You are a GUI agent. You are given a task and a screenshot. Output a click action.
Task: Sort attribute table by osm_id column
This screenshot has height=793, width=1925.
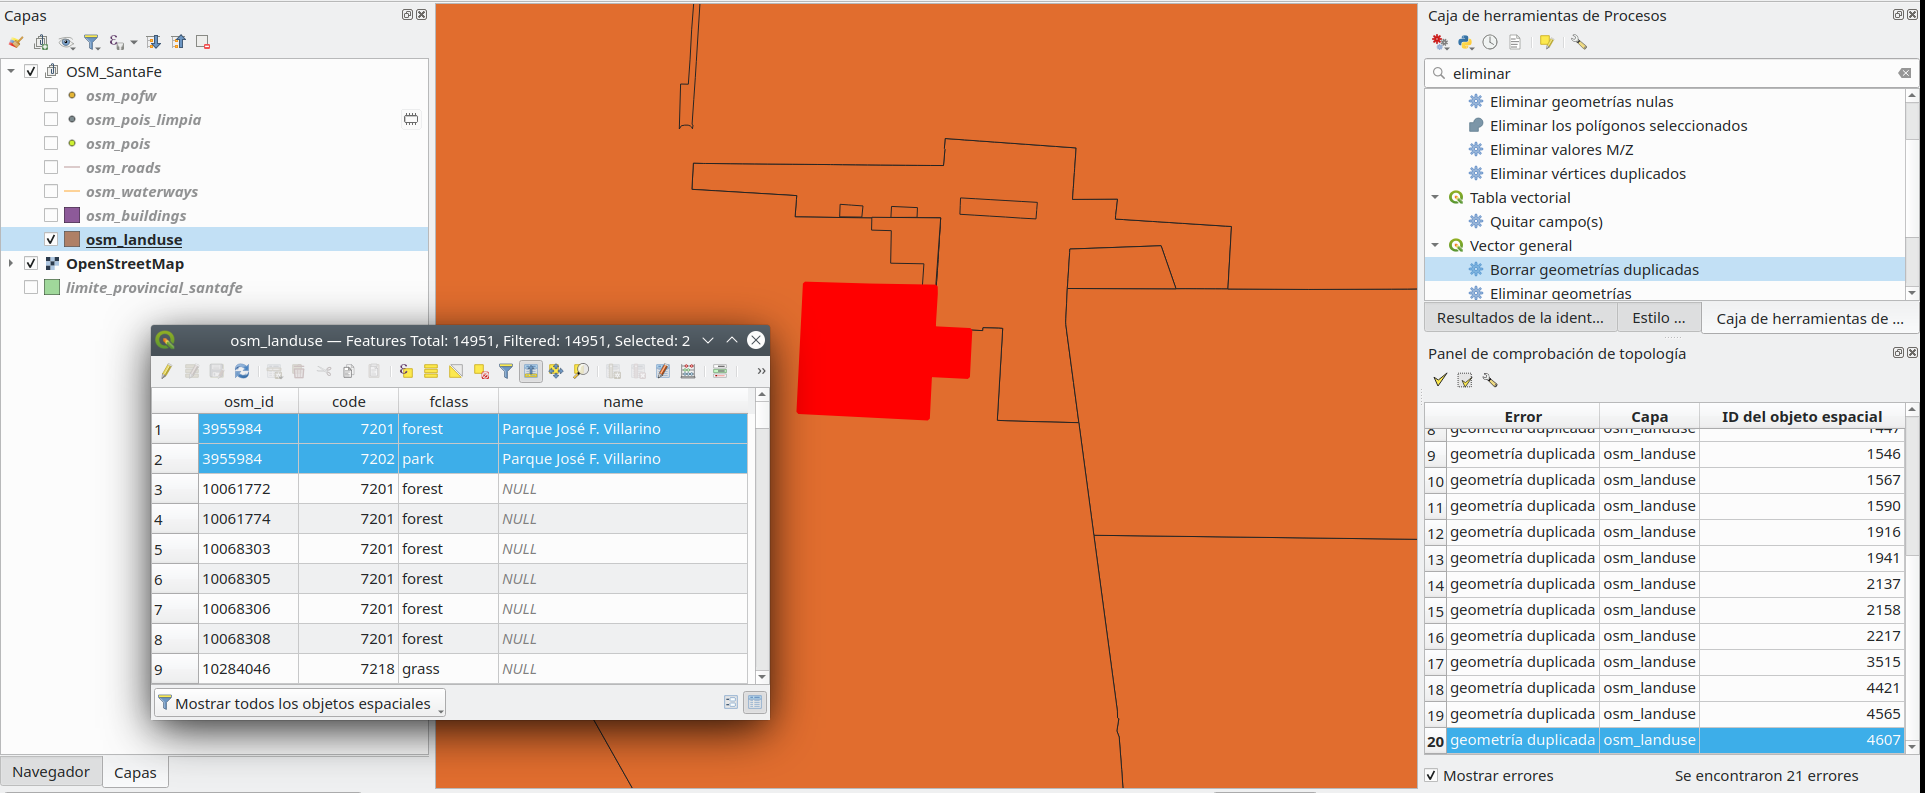point(248,401)
